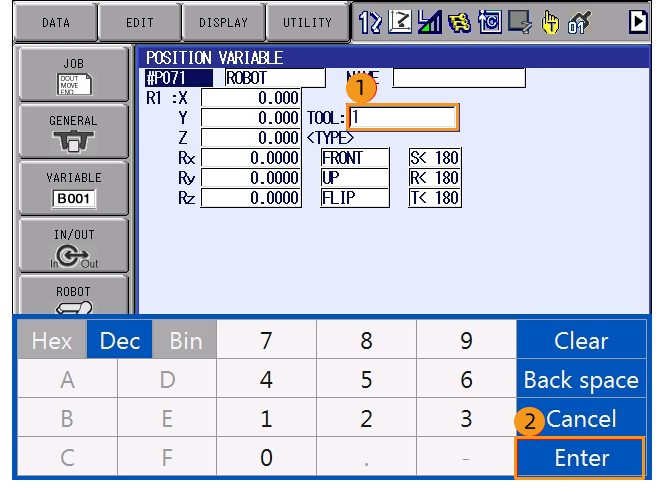The height and width of the screenshot is (492, 664).
Task: Click the robot coordinate system icon
Action: tap(400, 22)
